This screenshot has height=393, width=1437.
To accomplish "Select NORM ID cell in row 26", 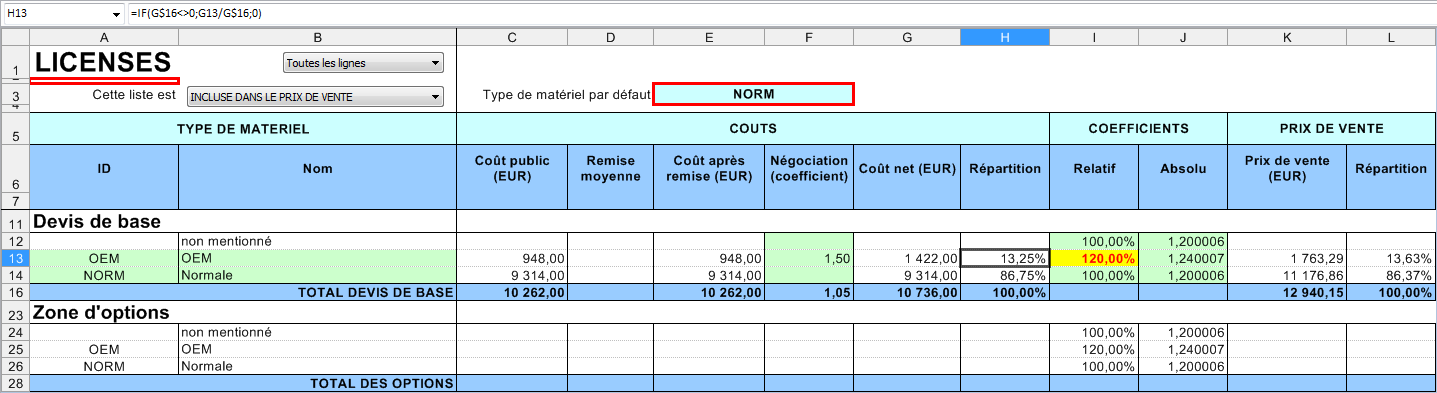I will tap(104, 366).
